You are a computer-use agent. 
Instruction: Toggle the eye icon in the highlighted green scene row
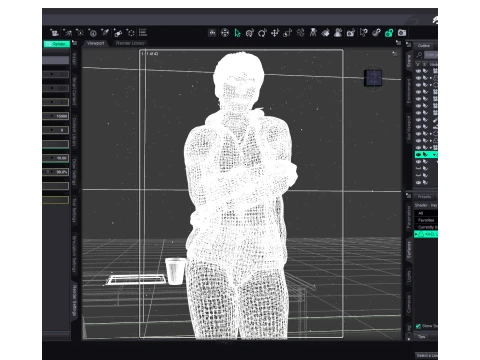click(419, 155)
